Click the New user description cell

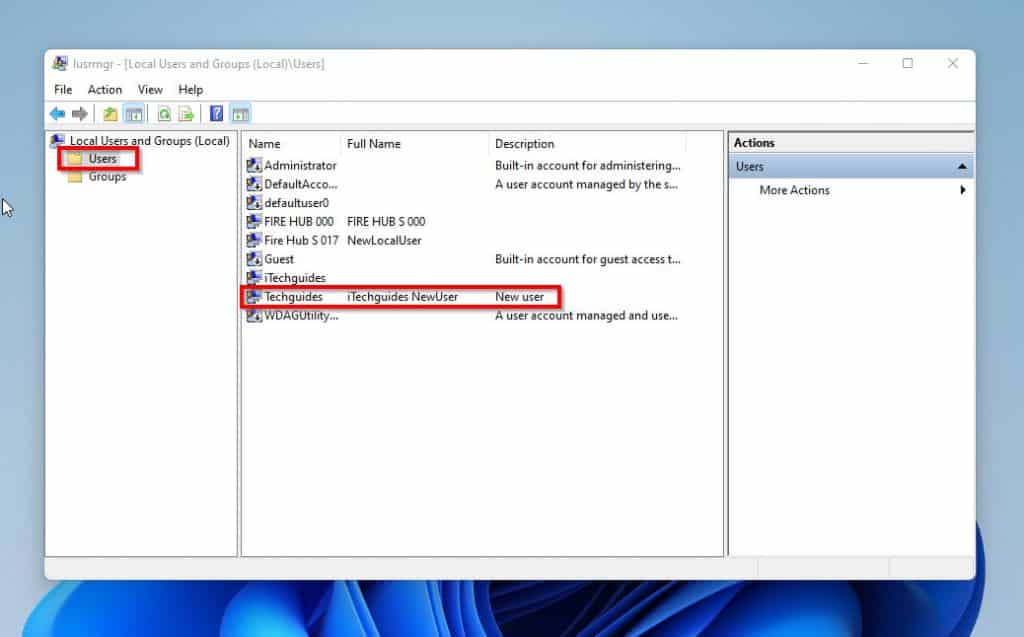click(519, 297)
